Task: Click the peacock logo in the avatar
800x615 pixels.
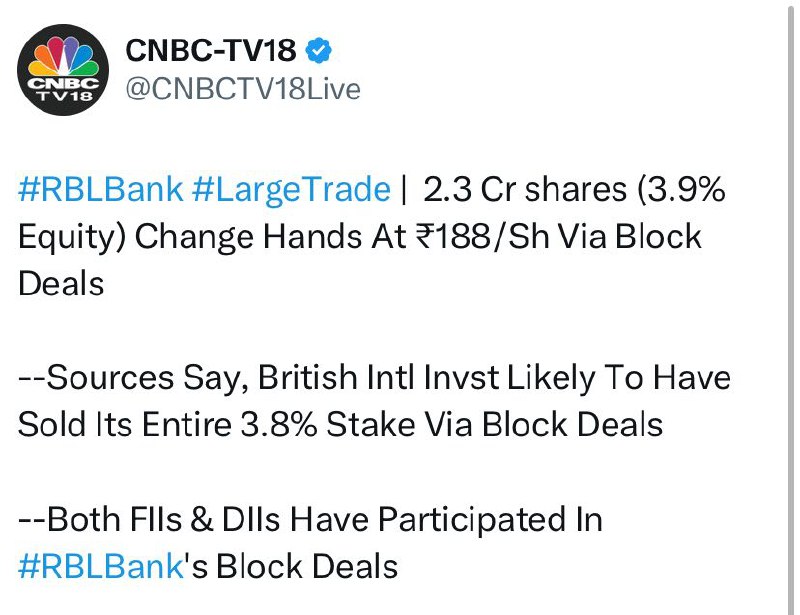Action: (63, 56)
